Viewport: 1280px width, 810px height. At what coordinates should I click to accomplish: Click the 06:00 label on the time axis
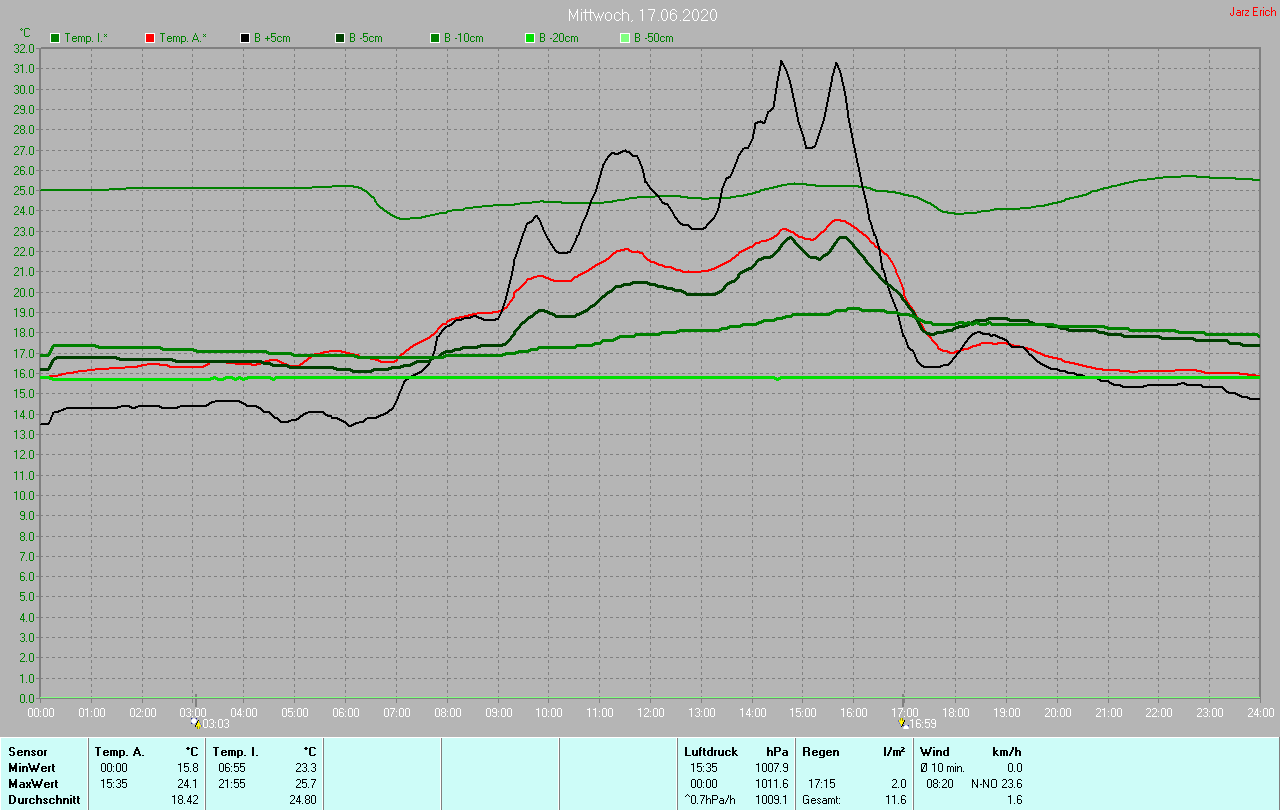tap(346, 712)
